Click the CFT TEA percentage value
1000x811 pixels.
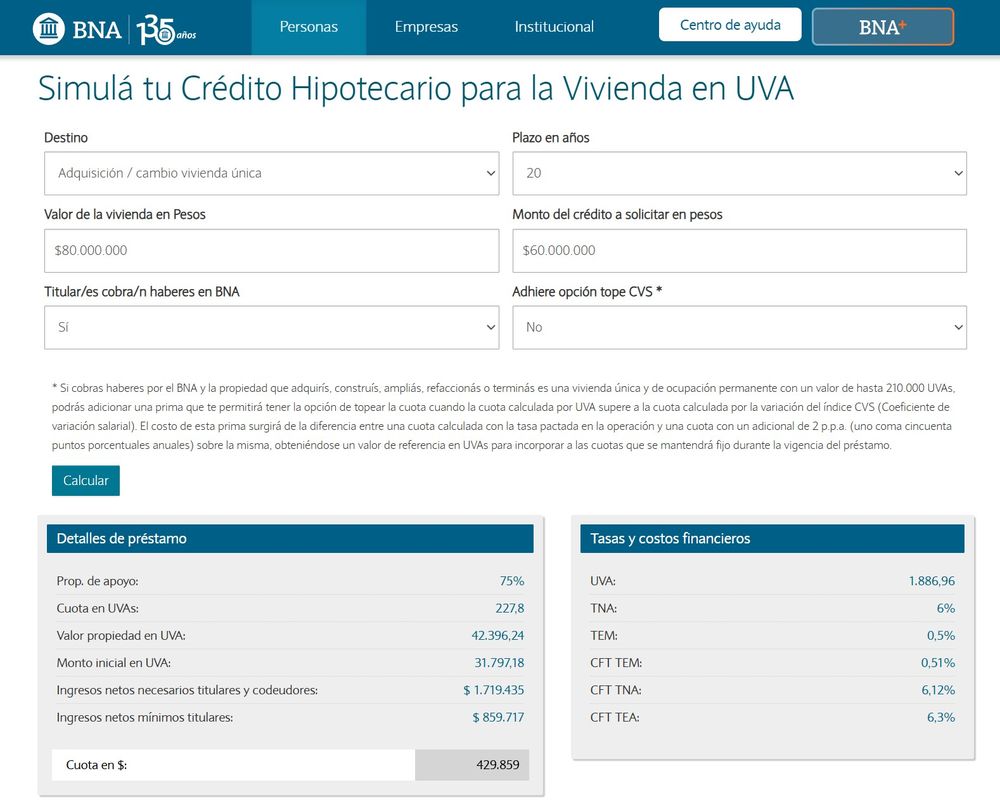pyautogui.click(x=941, y=717)
